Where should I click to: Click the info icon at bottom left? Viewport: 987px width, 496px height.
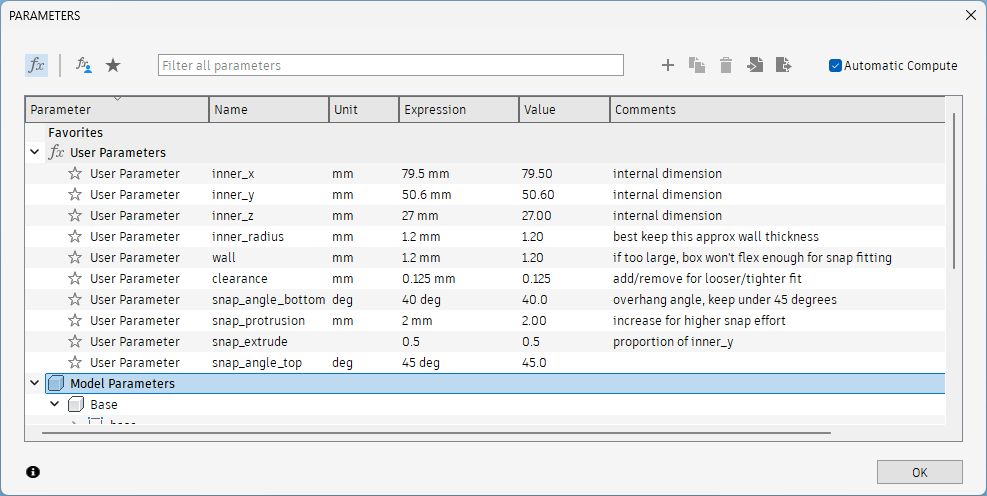(33, 471)
